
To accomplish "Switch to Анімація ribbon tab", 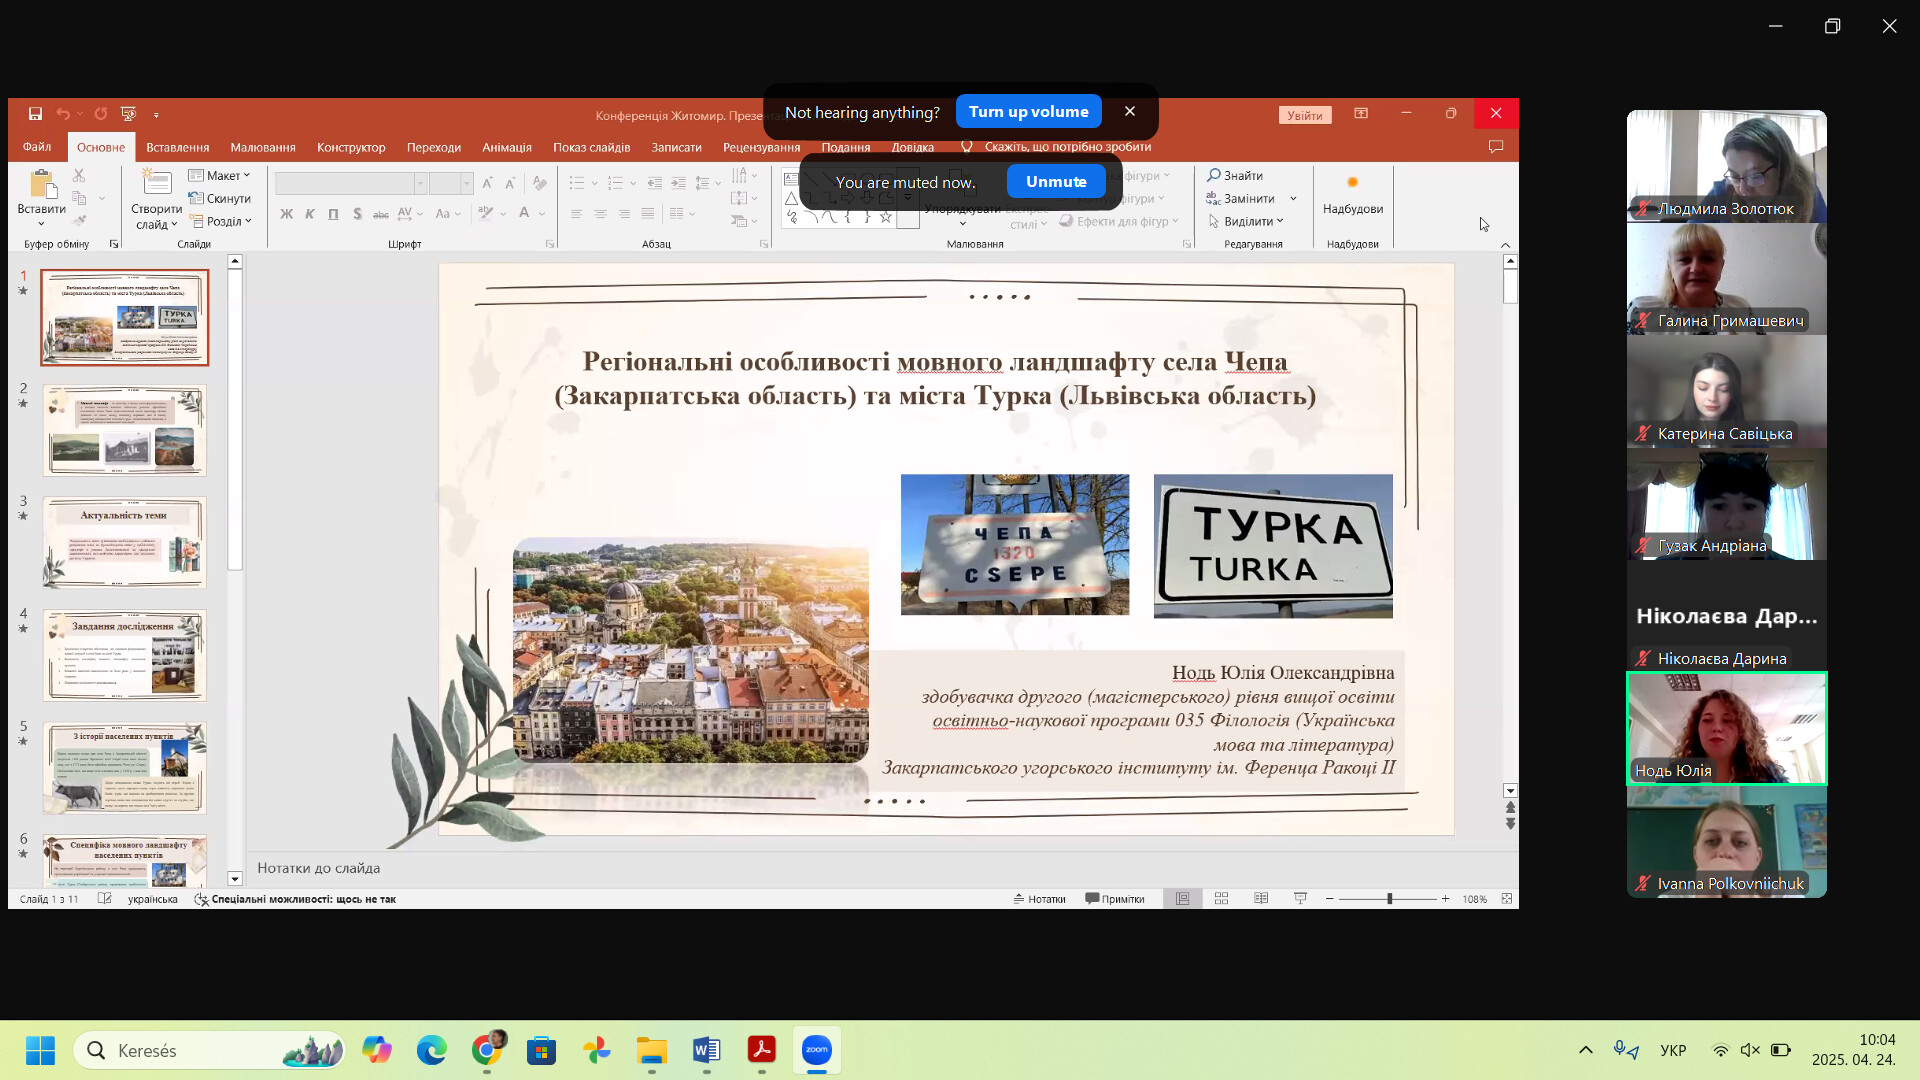I will 506,147.
